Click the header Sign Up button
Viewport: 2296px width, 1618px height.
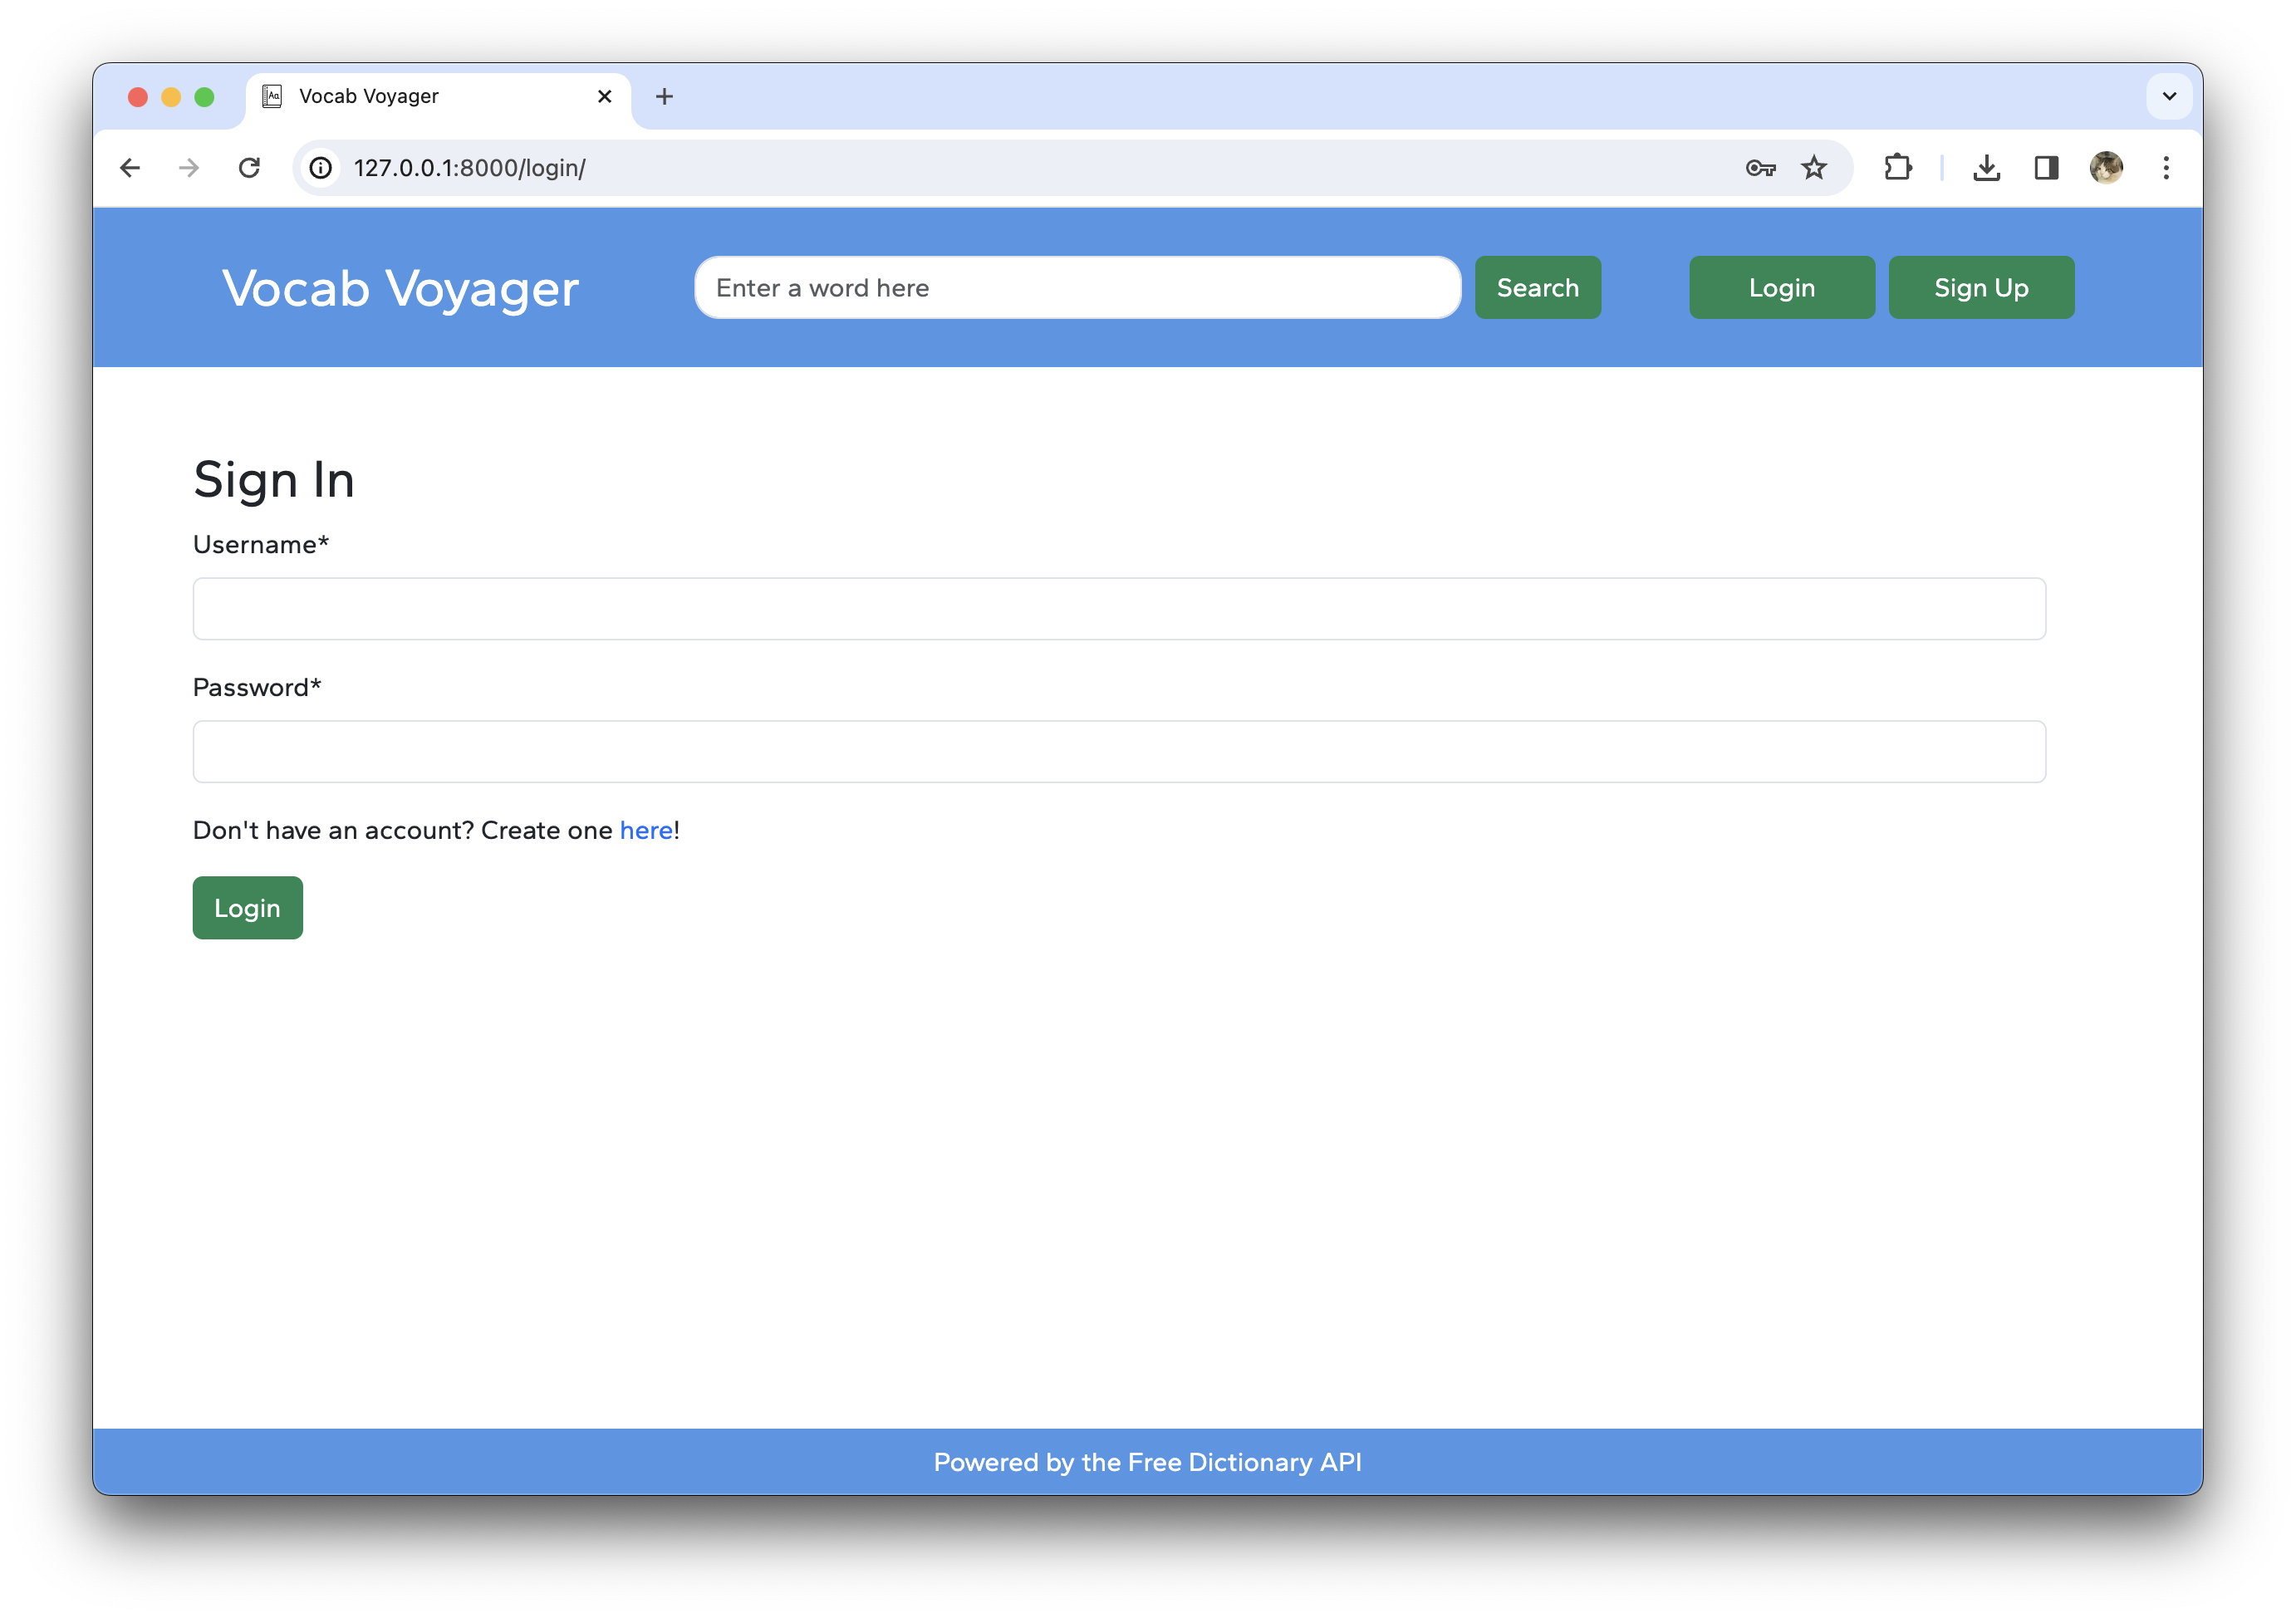click(x=1980, y=288)
